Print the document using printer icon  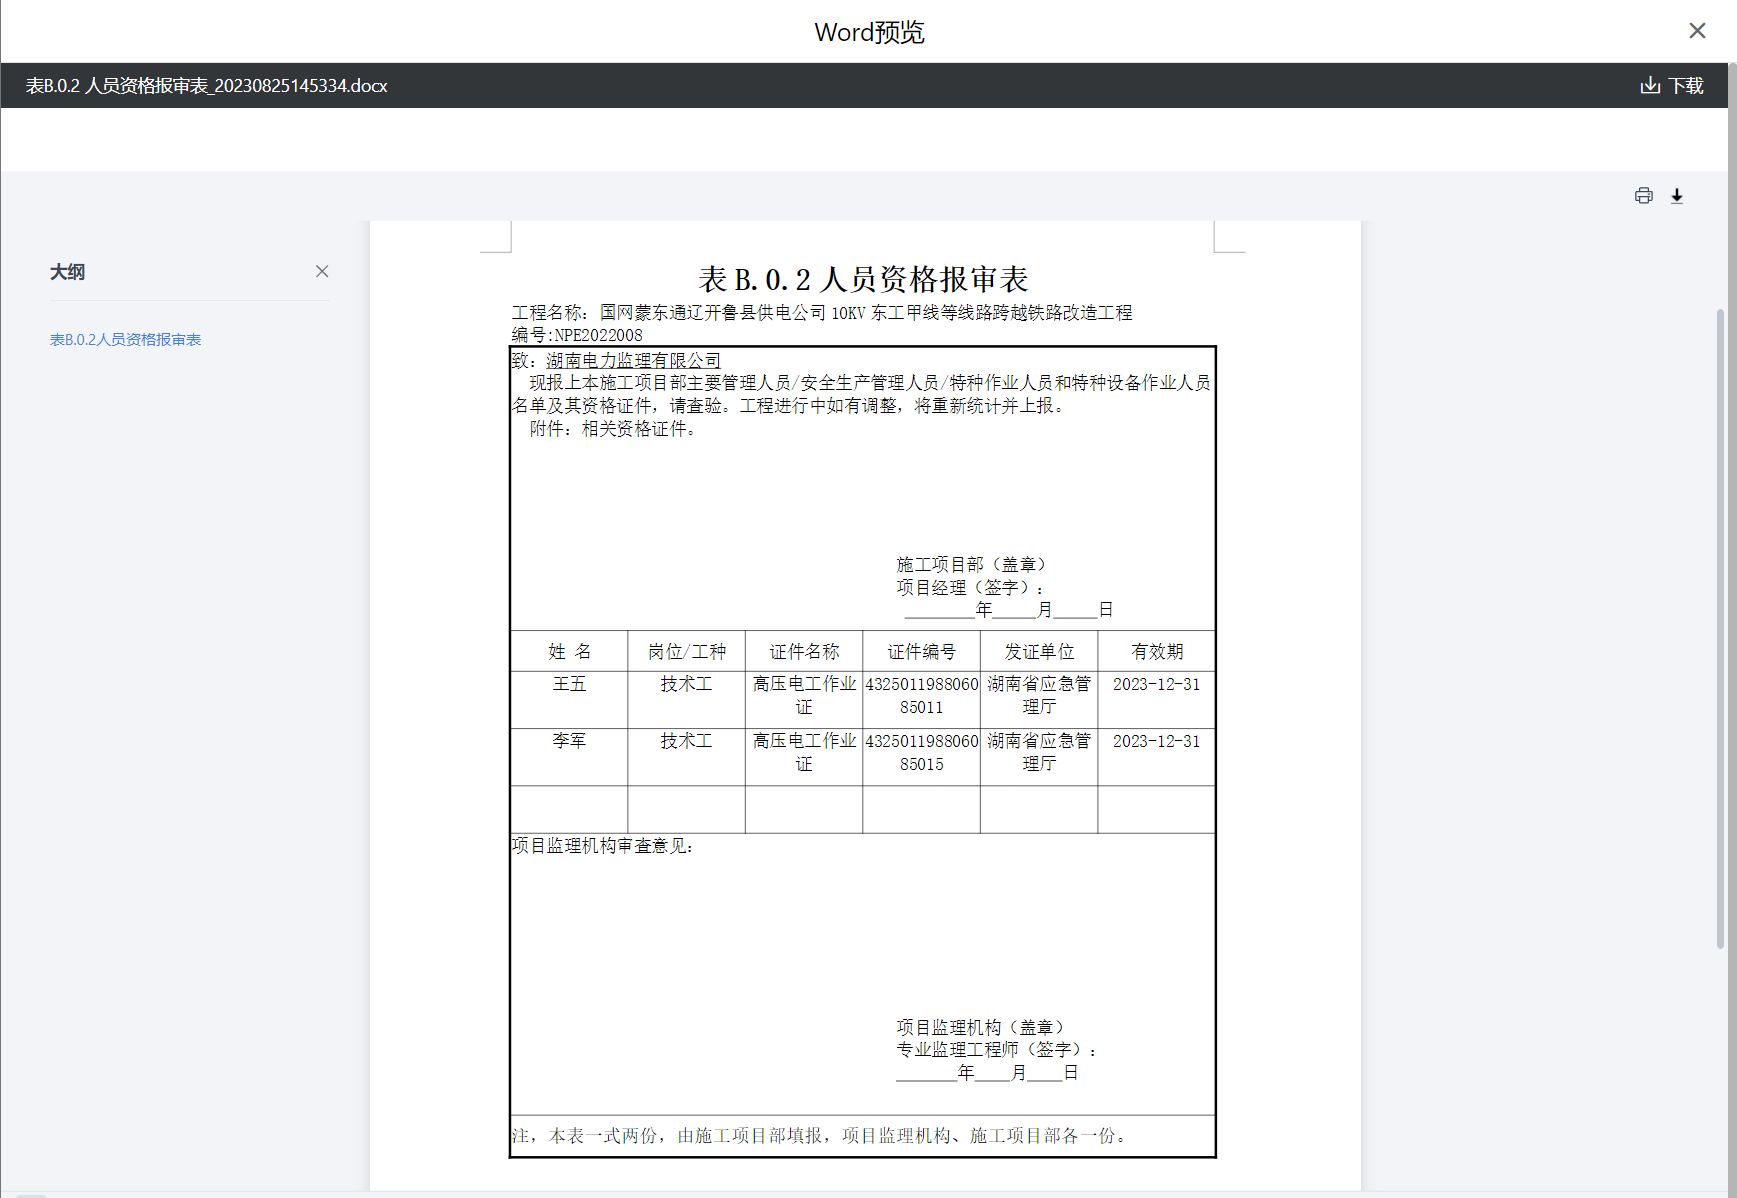tap(1643, 196)
